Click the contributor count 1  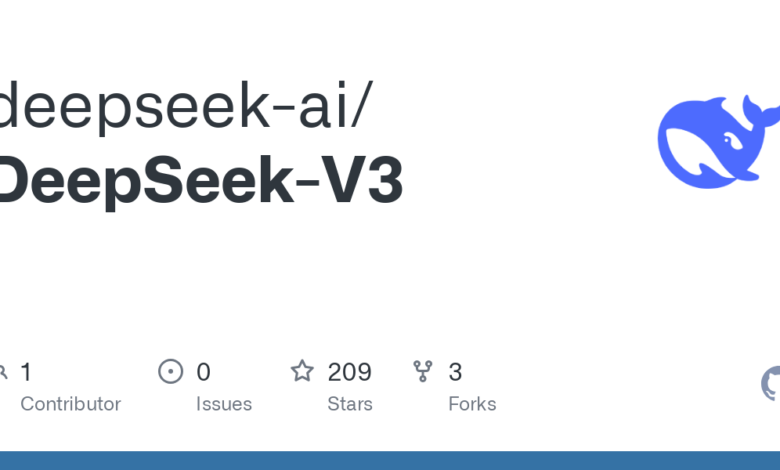coord(26,372)
